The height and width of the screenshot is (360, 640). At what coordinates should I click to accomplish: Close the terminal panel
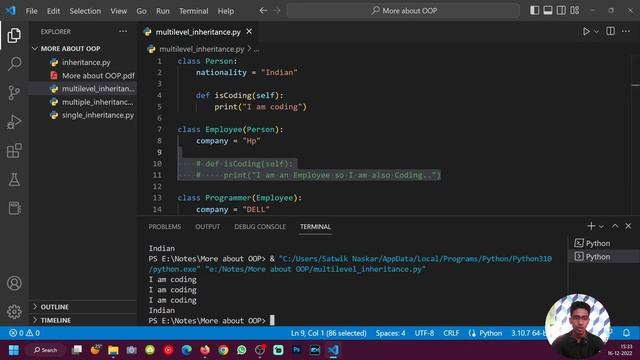628,226
